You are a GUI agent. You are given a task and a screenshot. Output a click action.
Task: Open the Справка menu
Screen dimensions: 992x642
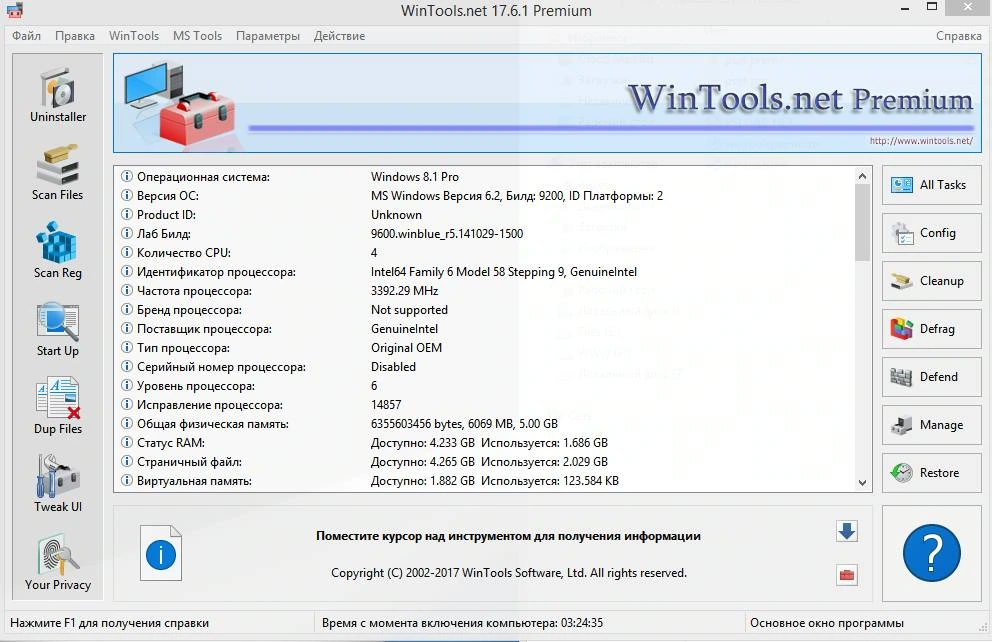(958, 36)
